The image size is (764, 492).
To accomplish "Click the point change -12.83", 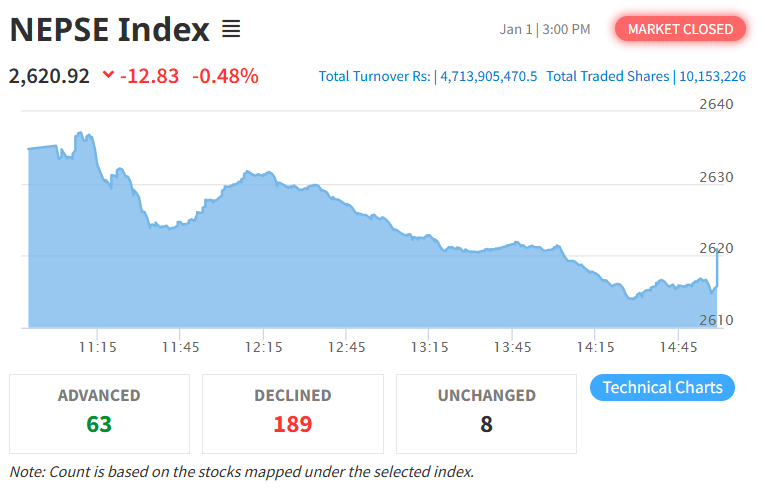I will (x=150, y=76).
